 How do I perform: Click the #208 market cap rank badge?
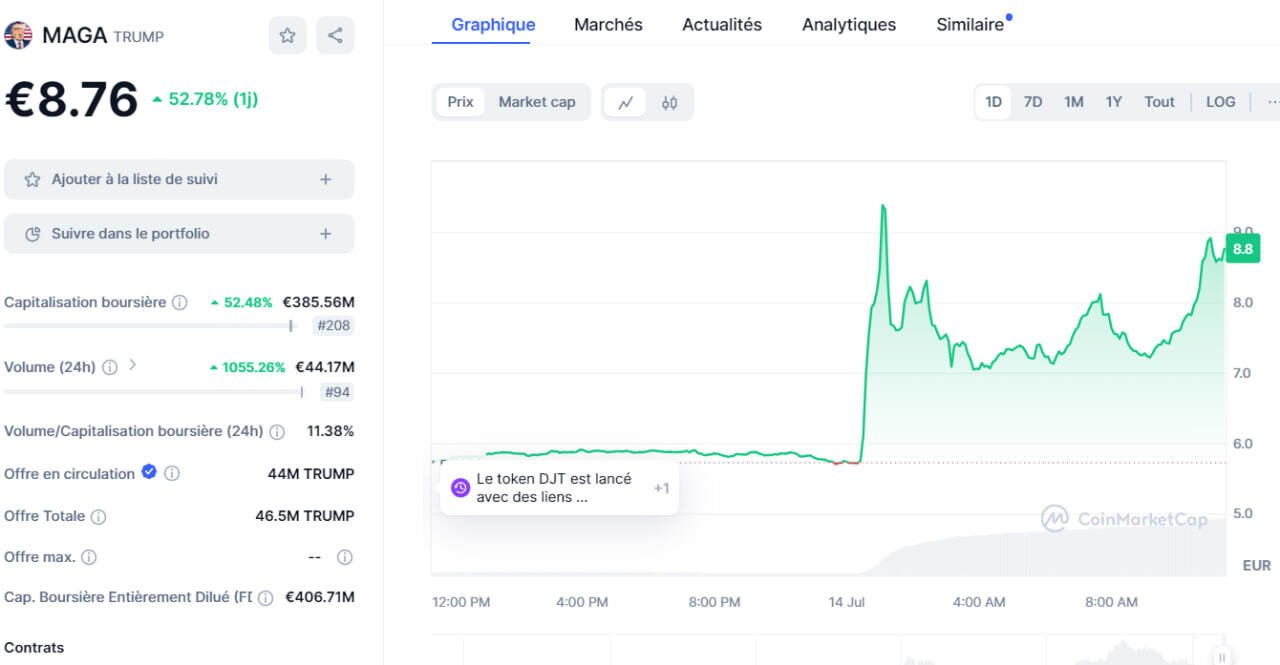pyautogui.click(x=333, y=325)
